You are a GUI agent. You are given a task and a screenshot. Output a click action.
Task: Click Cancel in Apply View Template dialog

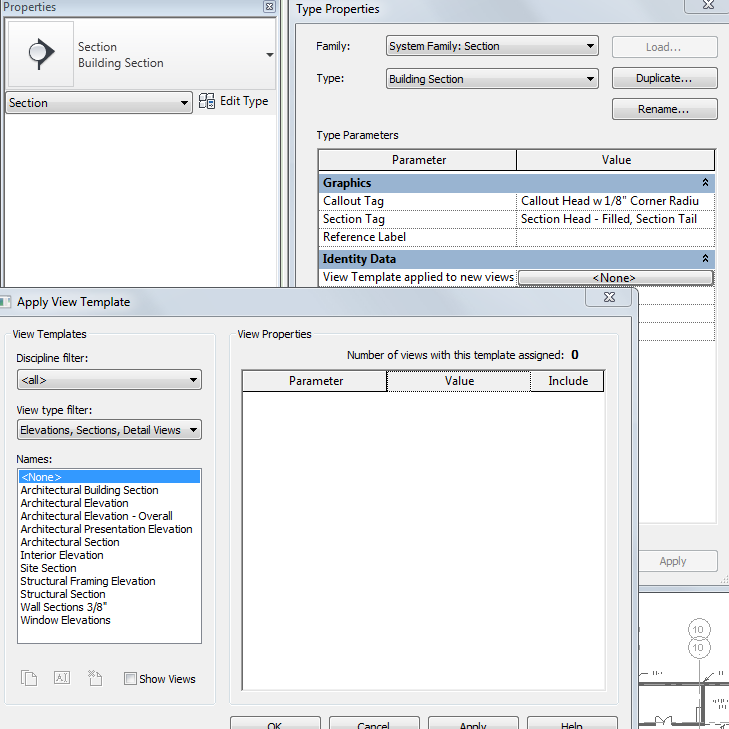tap(374, 723)
